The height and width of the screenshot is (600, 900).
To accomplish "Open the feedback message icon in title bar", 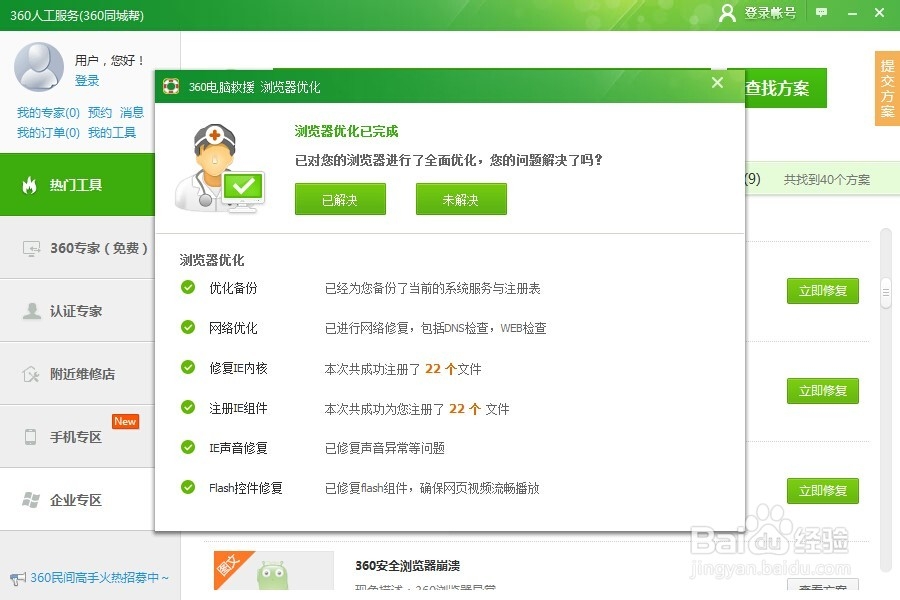I will coord(821,13).
